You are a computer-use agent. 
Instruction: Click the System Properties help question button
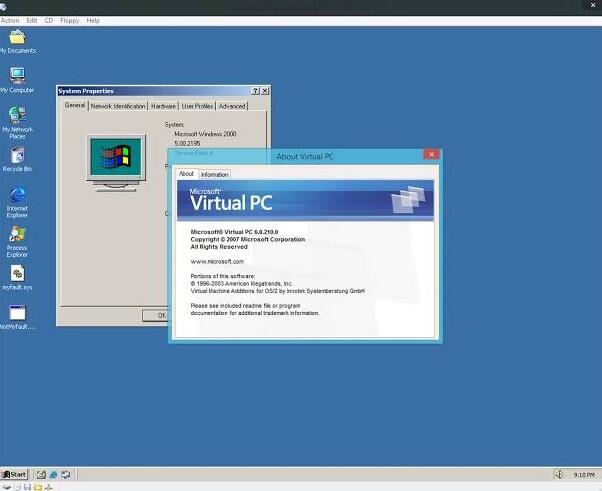click(x=255, y=91)
